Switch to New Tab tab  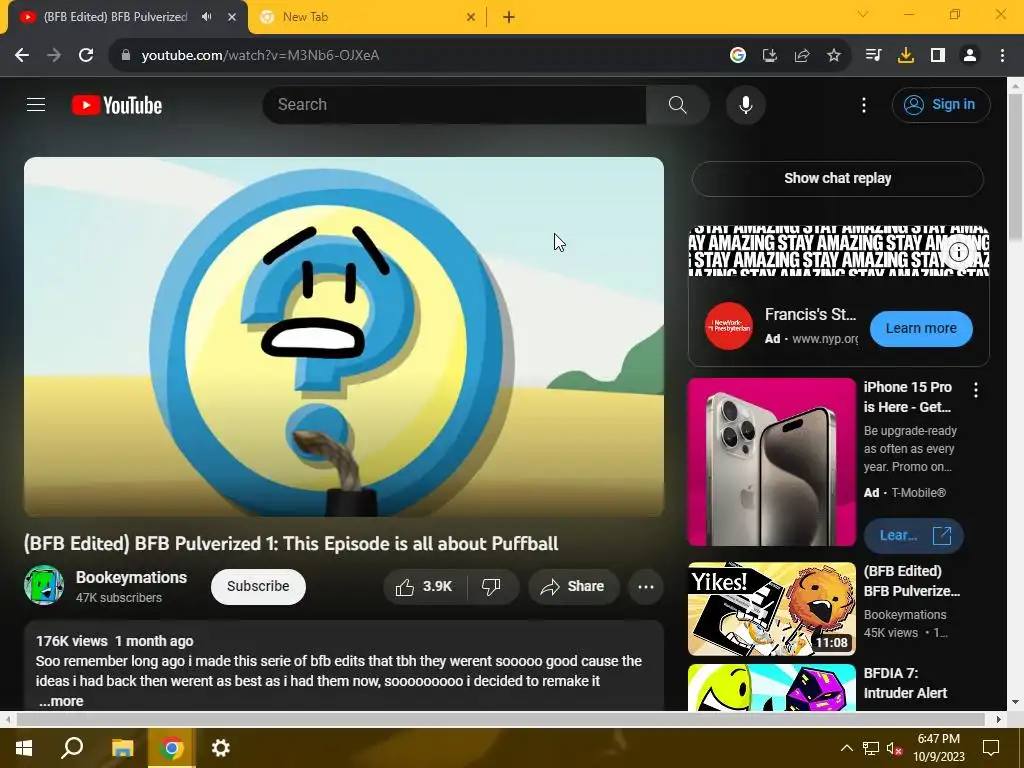pyautogui.click(x=366, y=17)
